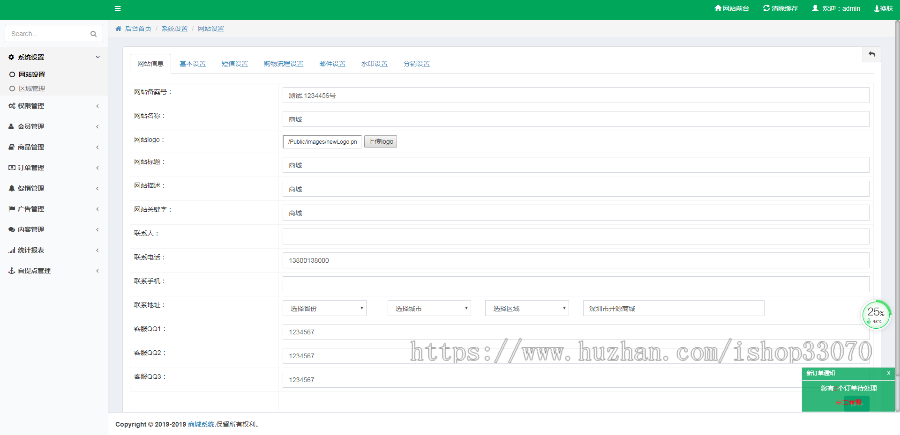Click the street address text field
Viewport: 900px width, 435px height.
[674, 308]
